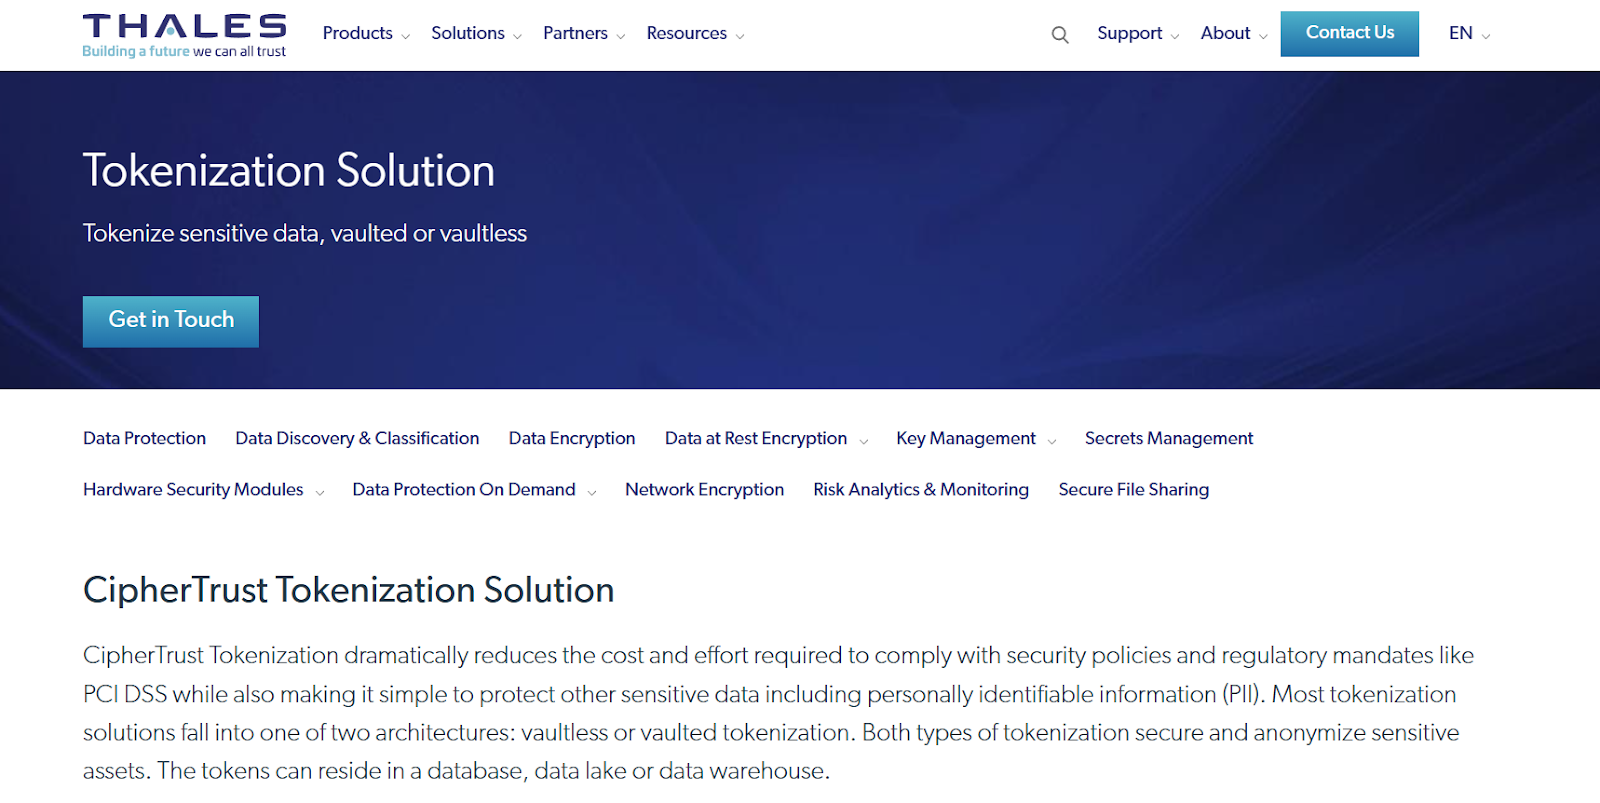Click the Get in Touch button
The height and width of the screenshot is (803, 1600).
171,321
